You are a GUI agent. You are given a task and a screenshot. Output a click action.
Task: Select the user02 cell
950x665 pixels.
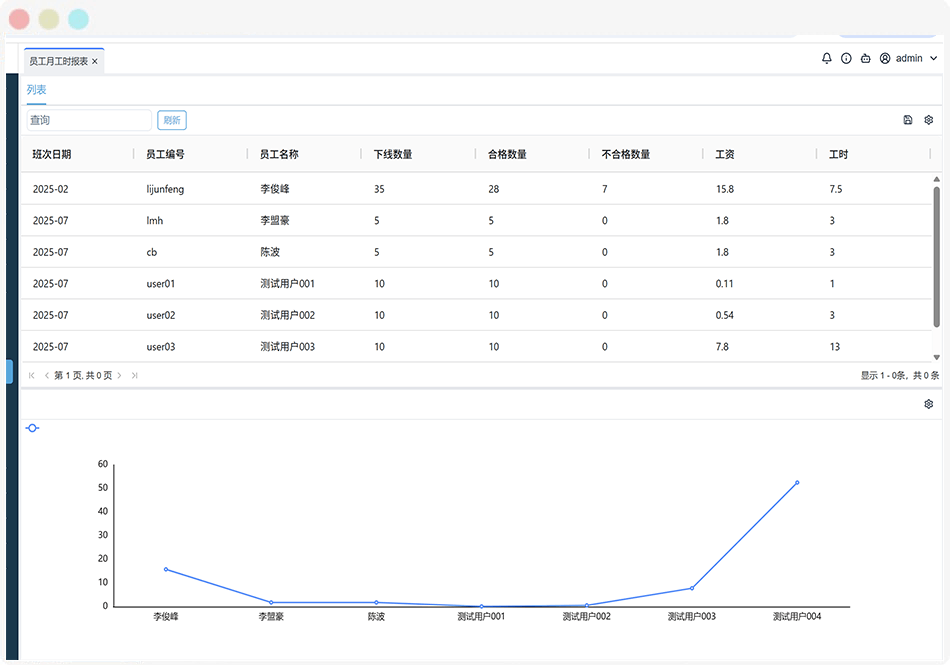coord(161,315)
